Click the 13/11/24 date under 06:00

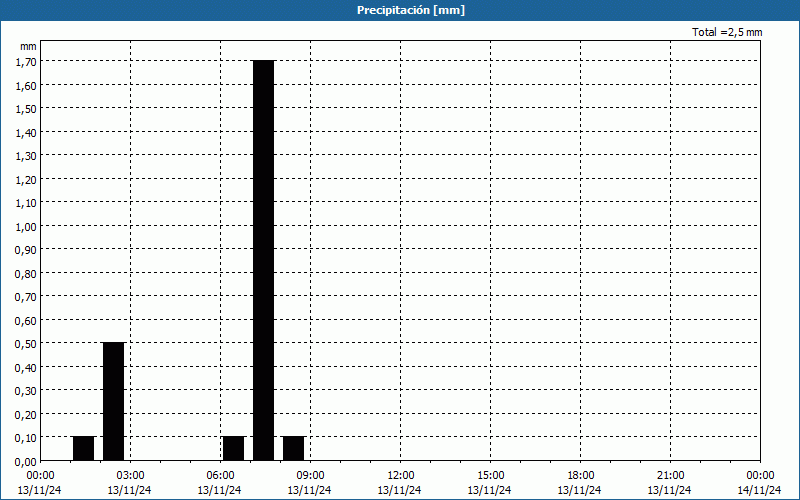pyautogui.click(x=219, y=490)
